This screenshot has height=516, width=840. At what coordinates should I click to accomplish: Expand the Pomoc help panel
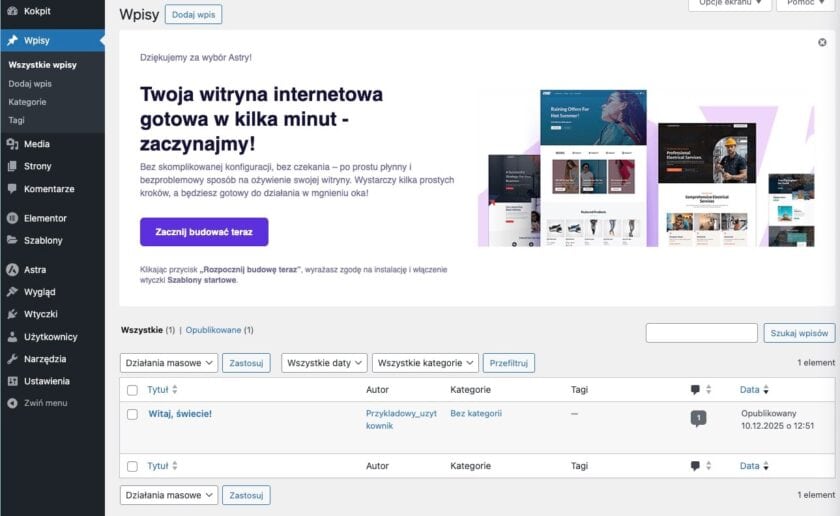tap(806, 3)
